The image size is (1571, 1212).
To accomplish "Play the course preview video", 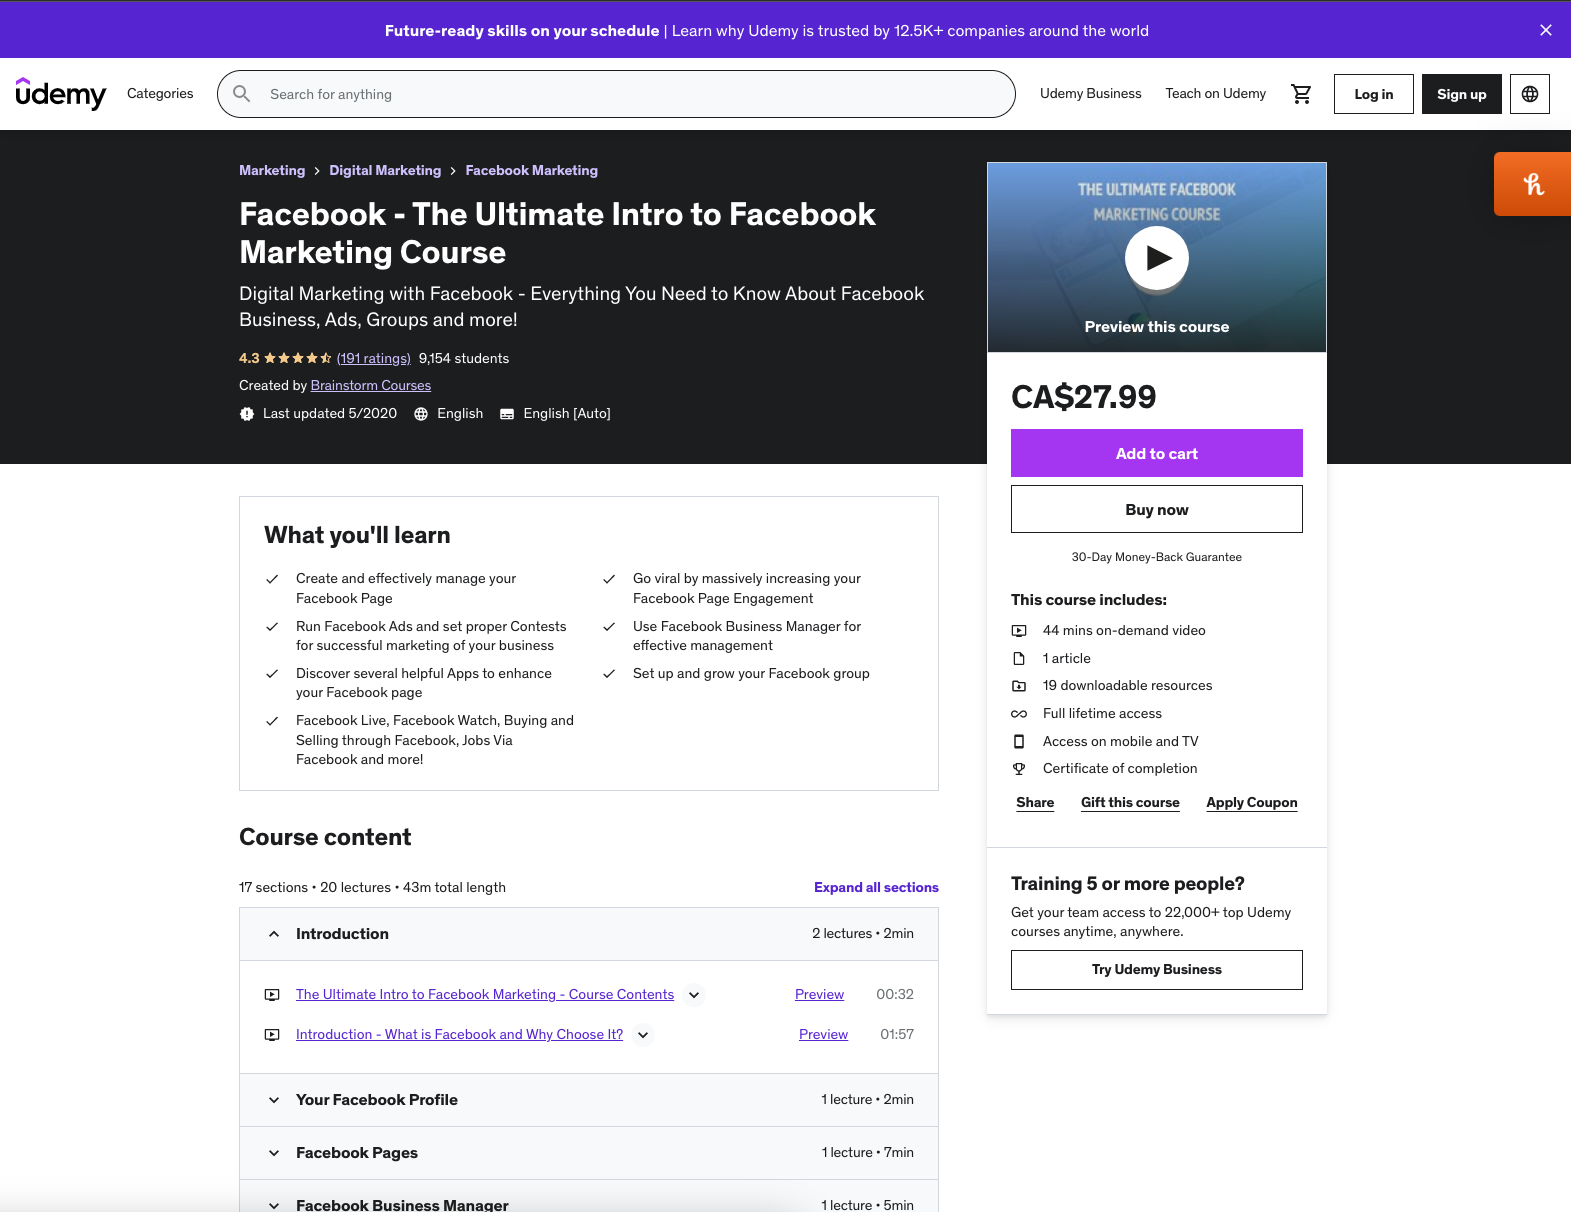I will click(x=1156, y=258).
